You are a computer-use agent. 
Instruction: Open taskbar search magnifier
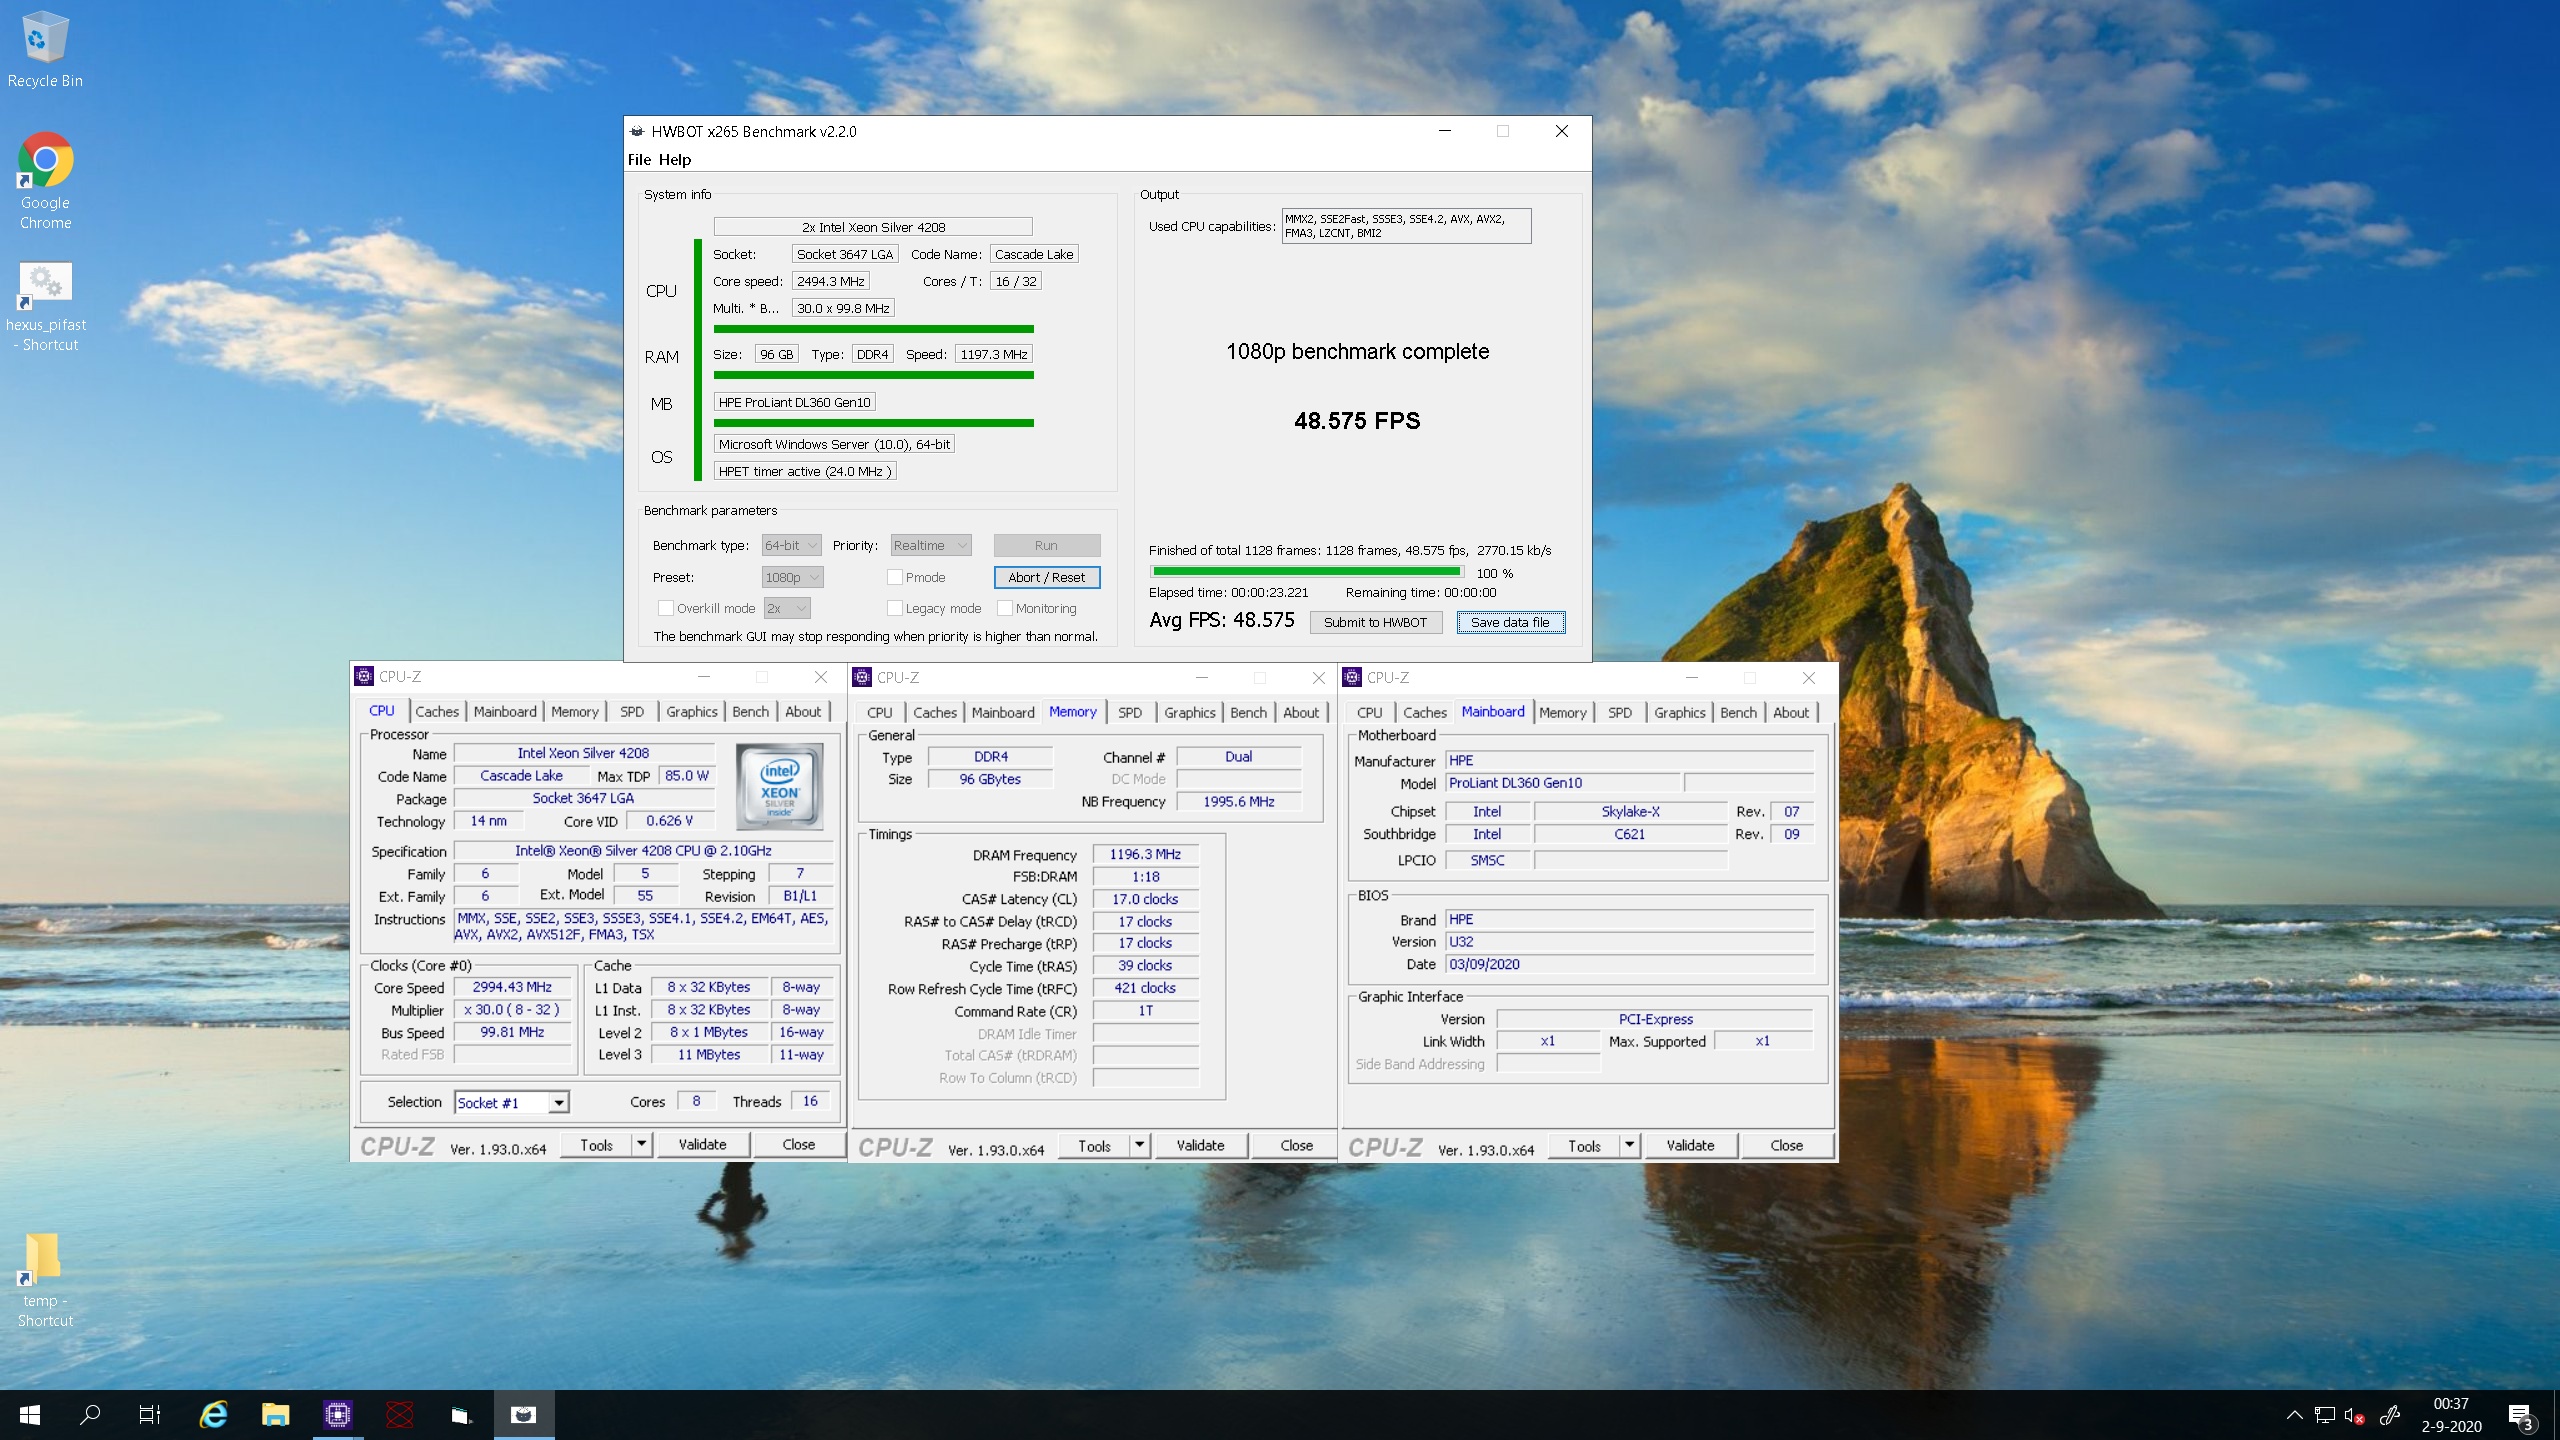(x=90, y=1415)
